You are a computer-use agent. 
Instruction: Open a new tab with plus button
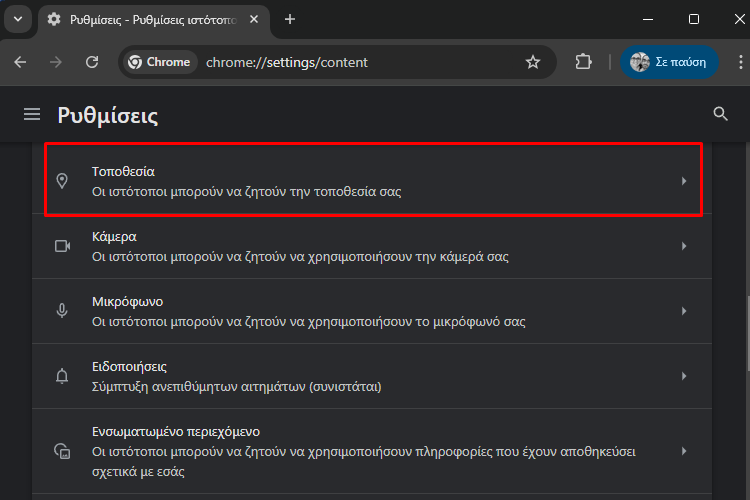coord(290,19)
